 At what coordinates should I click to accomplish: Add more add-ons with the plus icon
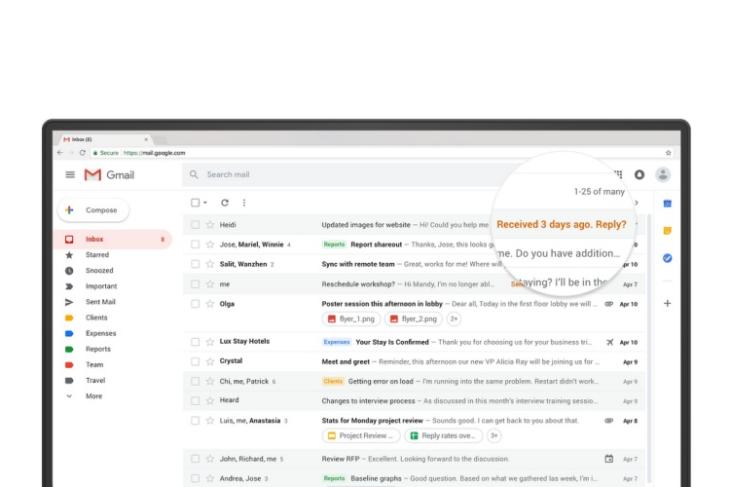[x=667, y=303]
